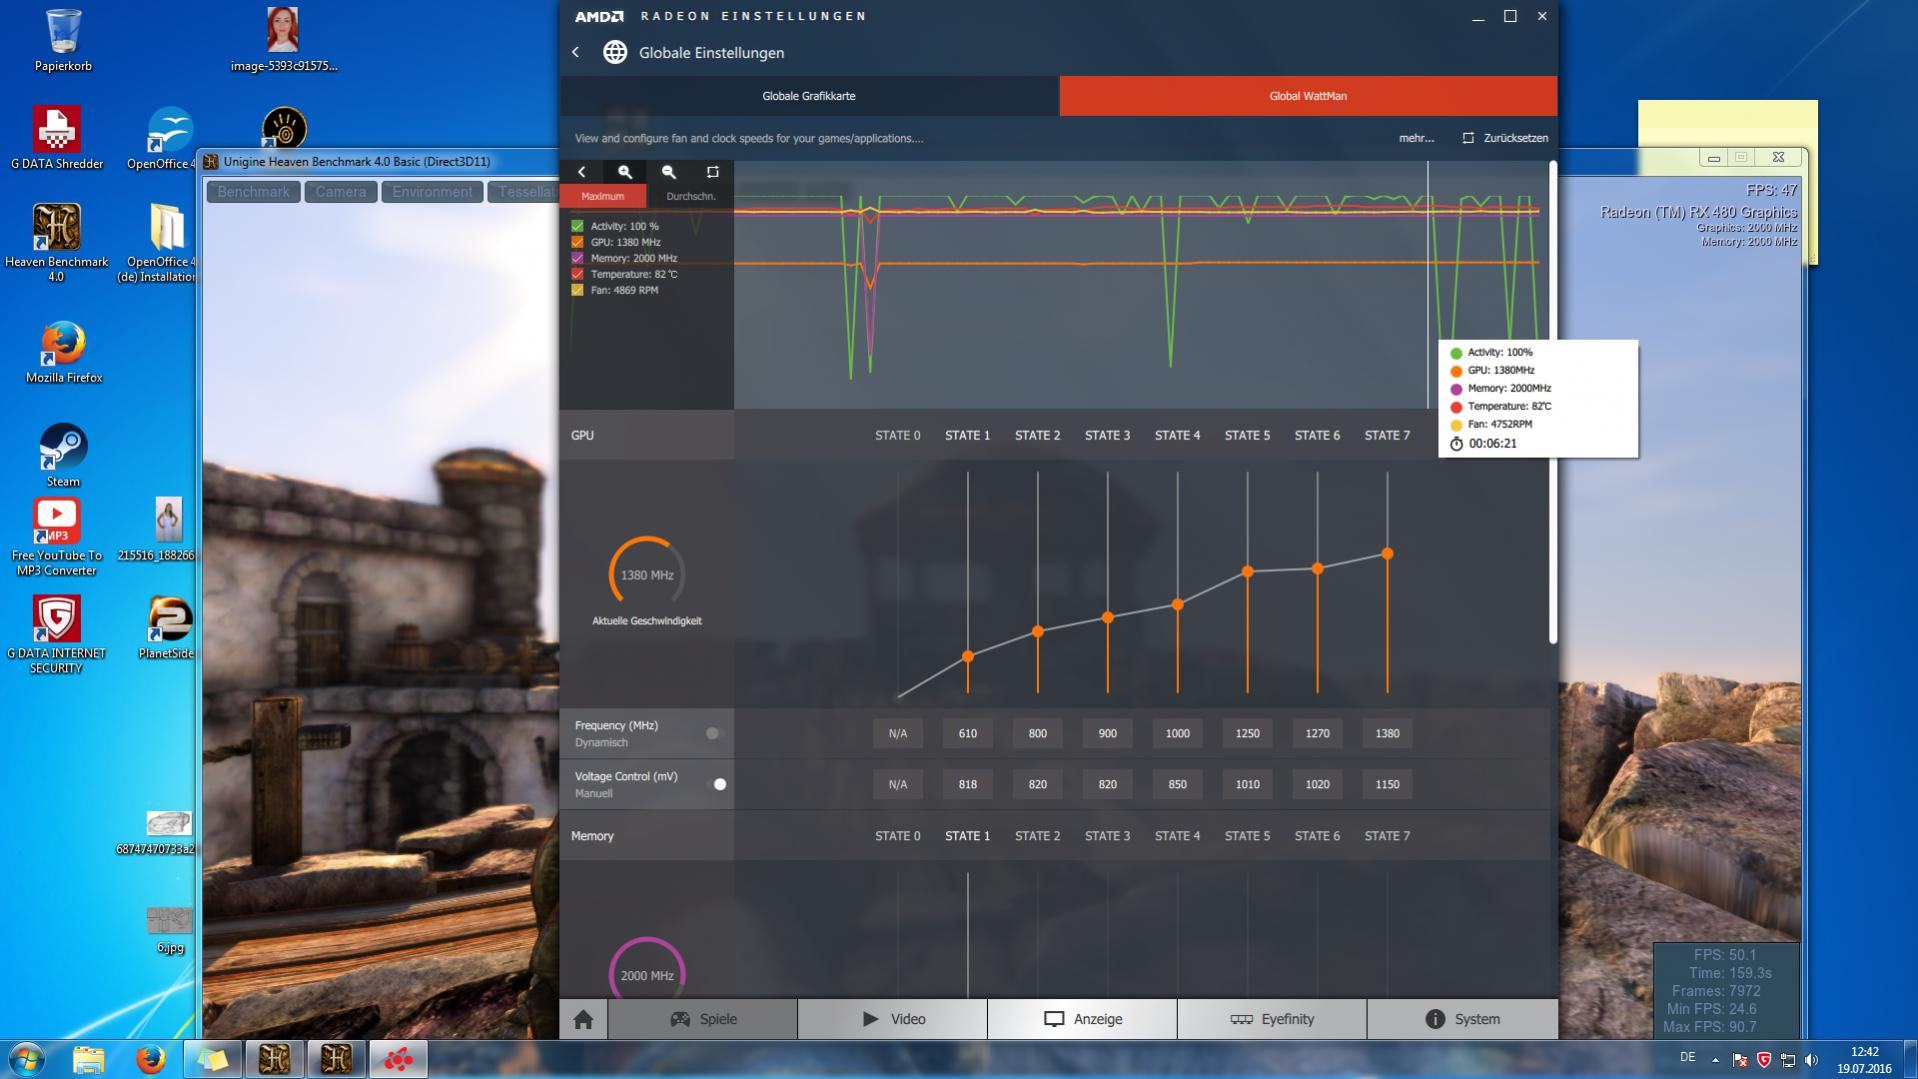Uncheck the Memory 2000 MHz checkbox
Screen dimensions: 1918x1079
(x=577, y=258)
